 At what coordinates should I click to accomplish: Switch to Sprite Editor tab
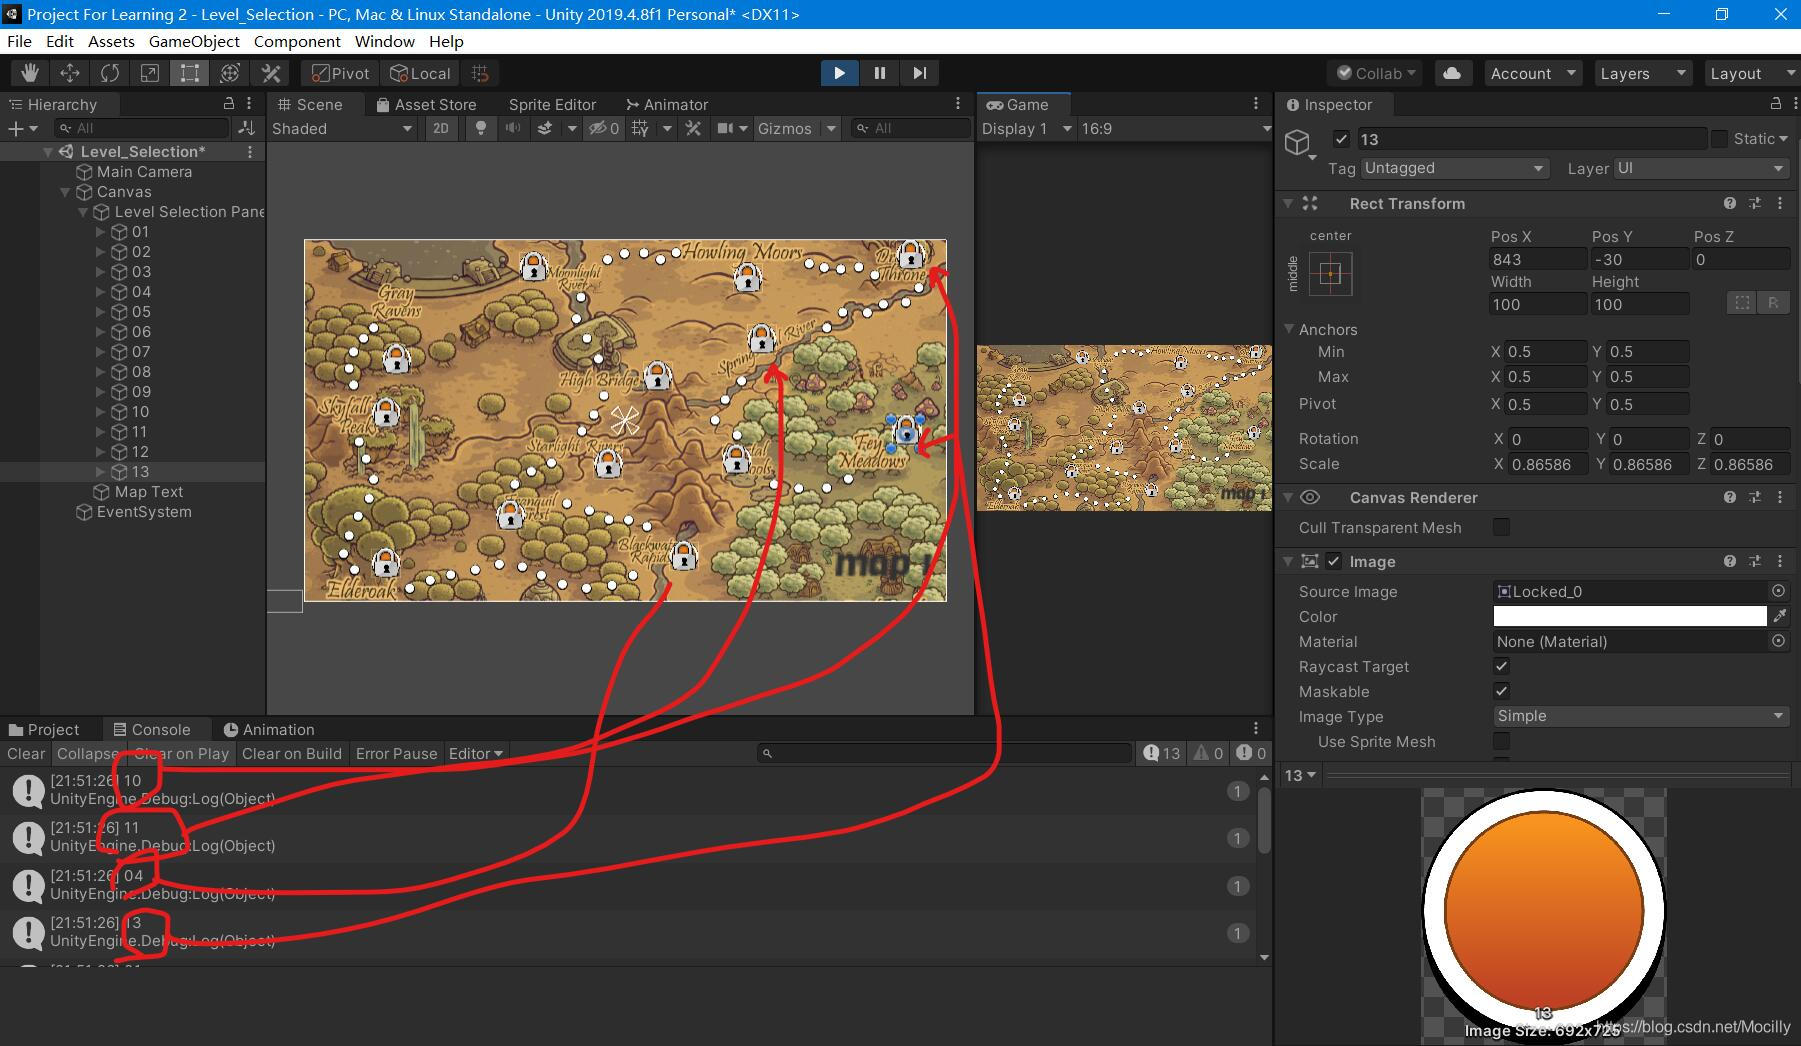pyautogui.click(x=552, y=104)
